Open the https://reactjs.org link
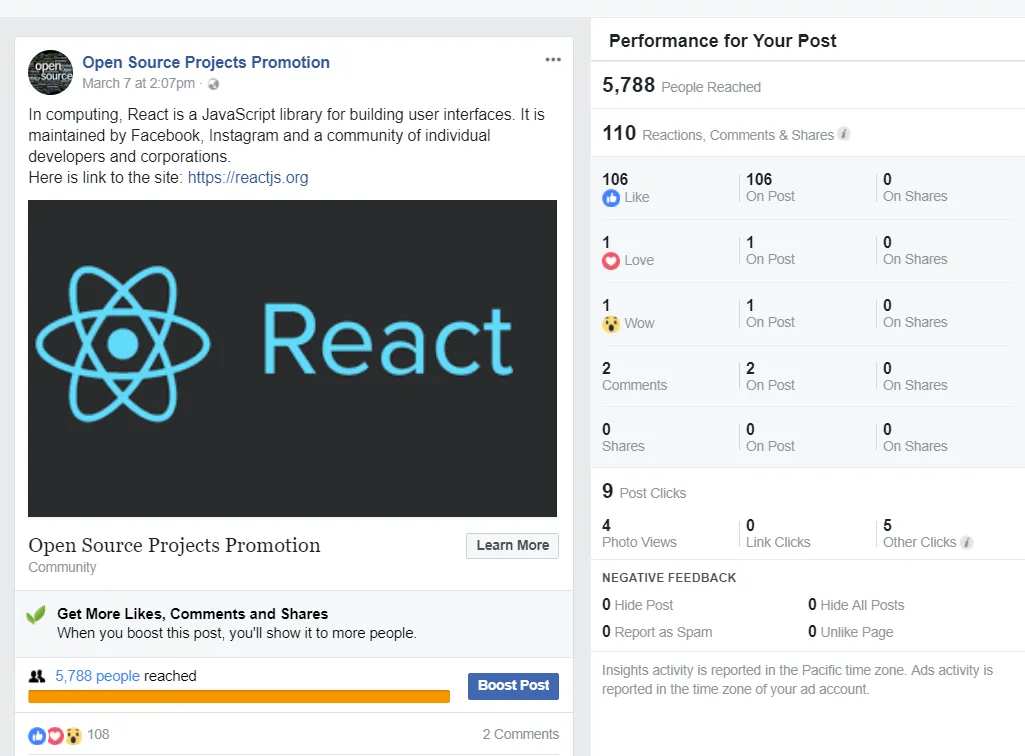The width and height of the screenshot is (1025, 756). tap(248, 177)
